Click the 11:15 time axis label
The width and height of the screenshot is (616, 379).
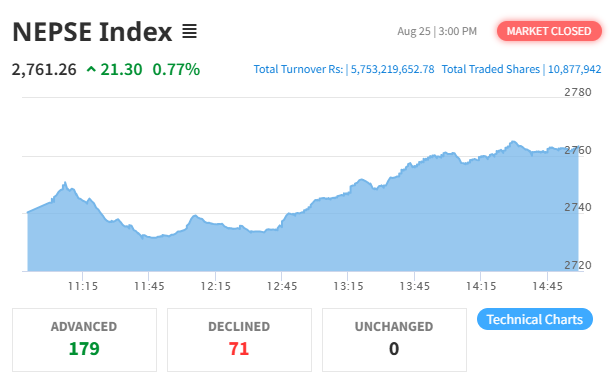(x=82, y=286)
